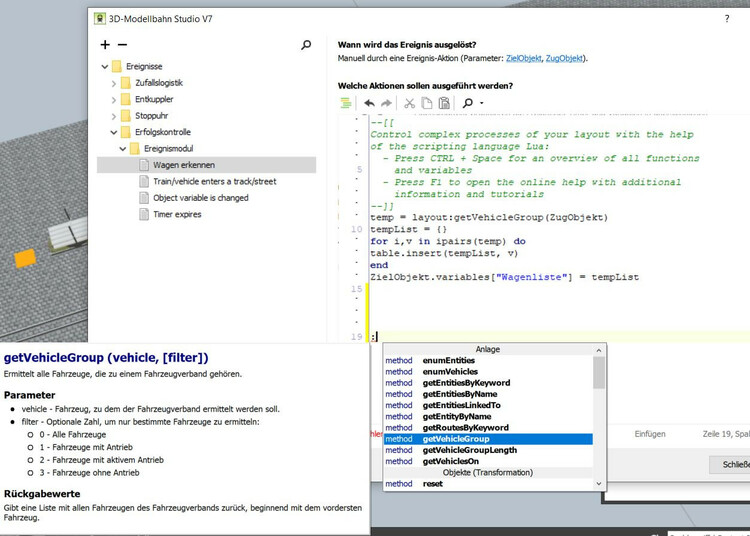Click the autocomplete scrollbar thumb

599,373
